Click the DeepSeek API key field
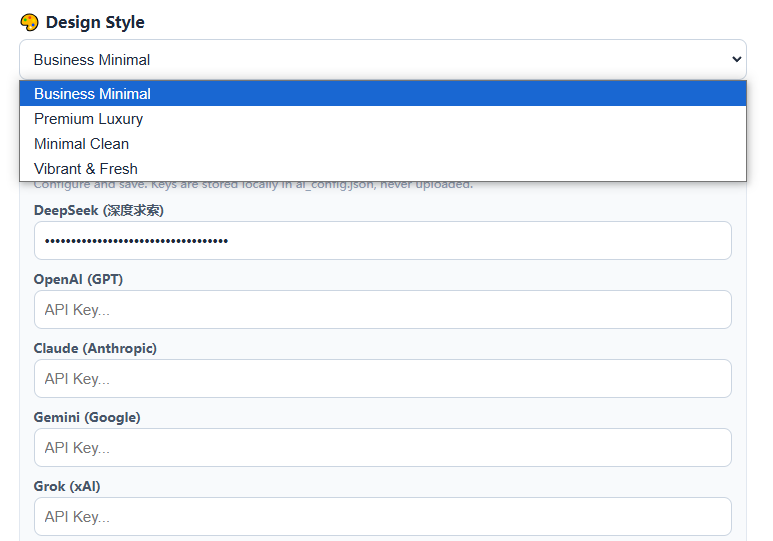This screenshot has width=773, height=541. [x=383, y=241]
